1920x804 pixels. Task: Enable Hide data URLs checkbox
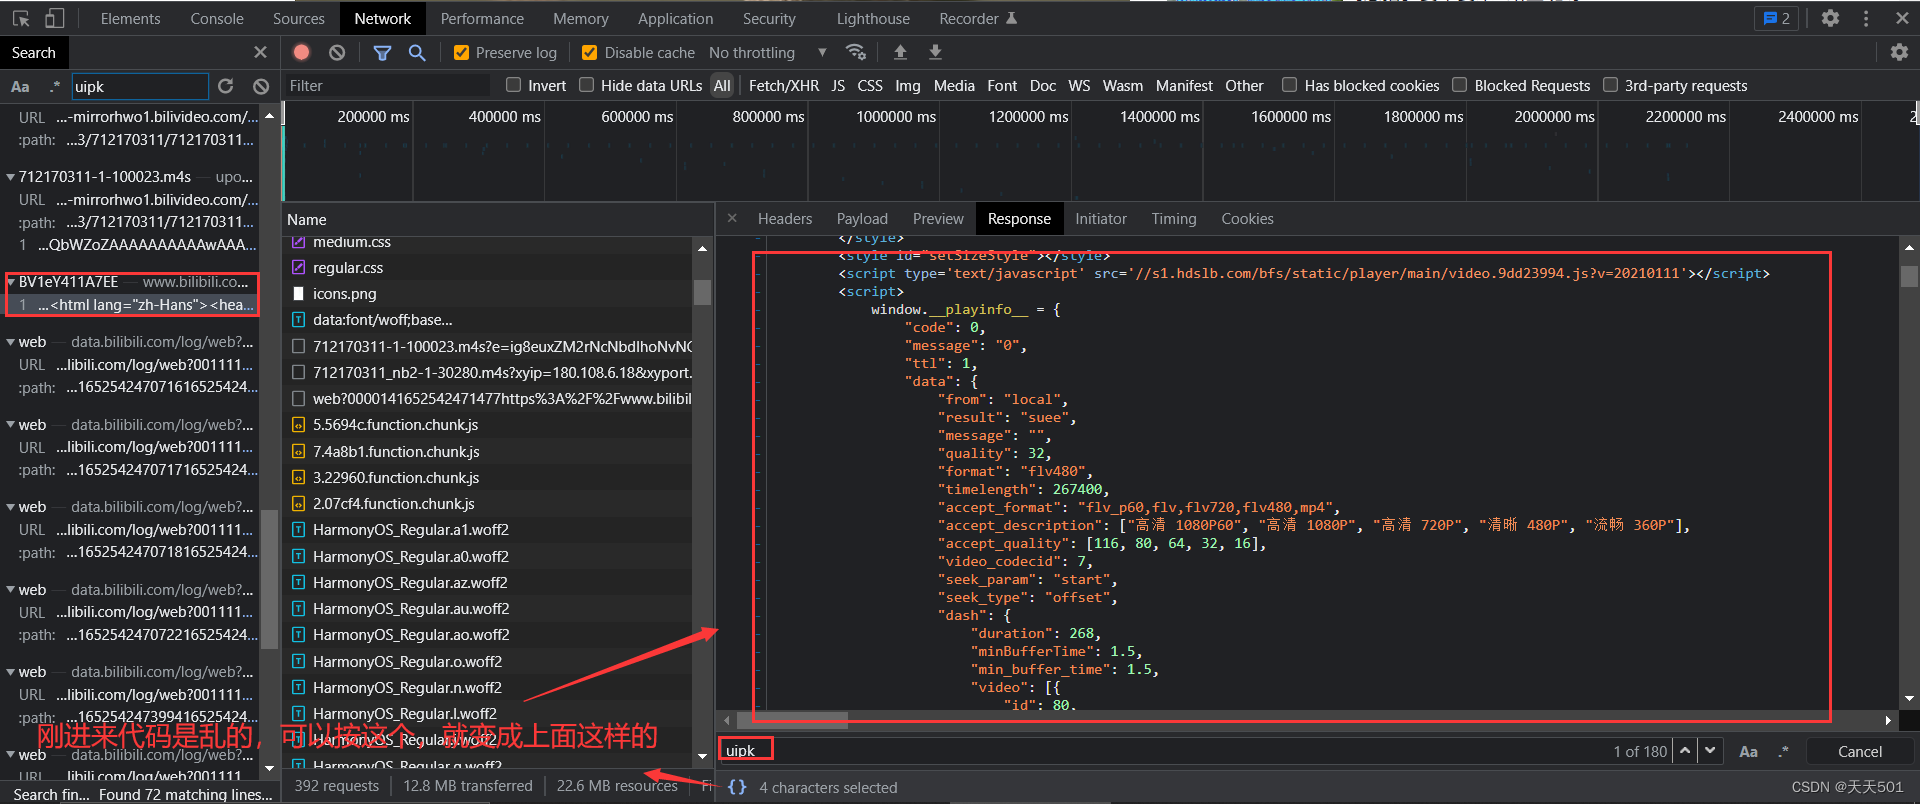click(587, 85)
